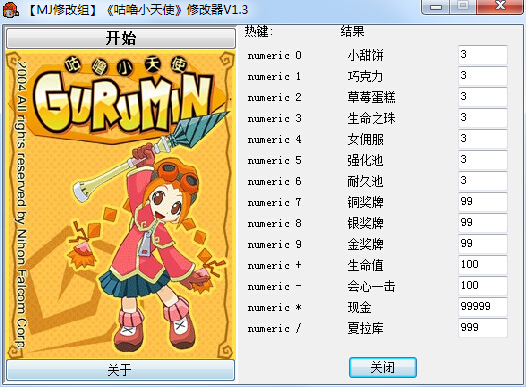This screenshot has width=526, height=387.
Task: Click the 现金 label
Action: (x=359, y=308)
